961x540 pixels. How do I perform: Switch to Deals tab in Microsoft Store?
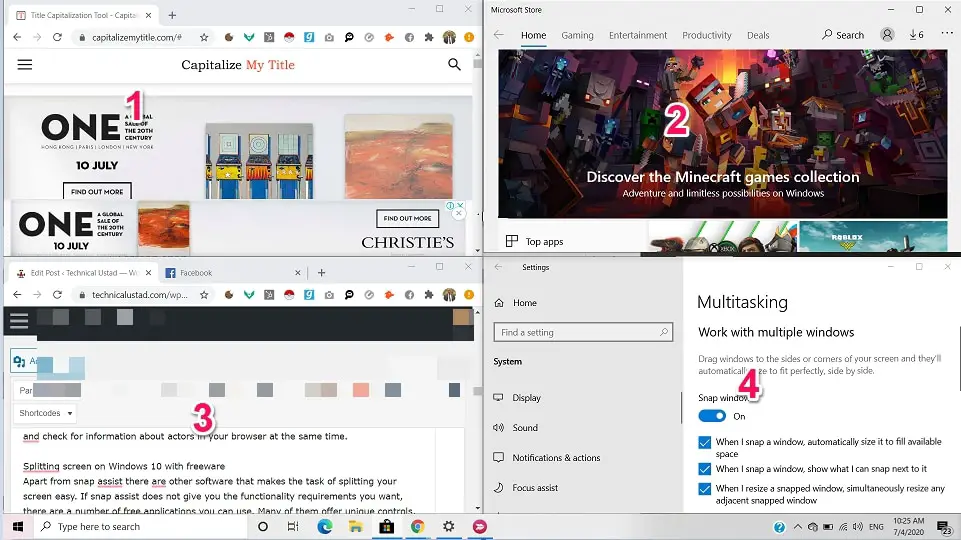(758, 35)
